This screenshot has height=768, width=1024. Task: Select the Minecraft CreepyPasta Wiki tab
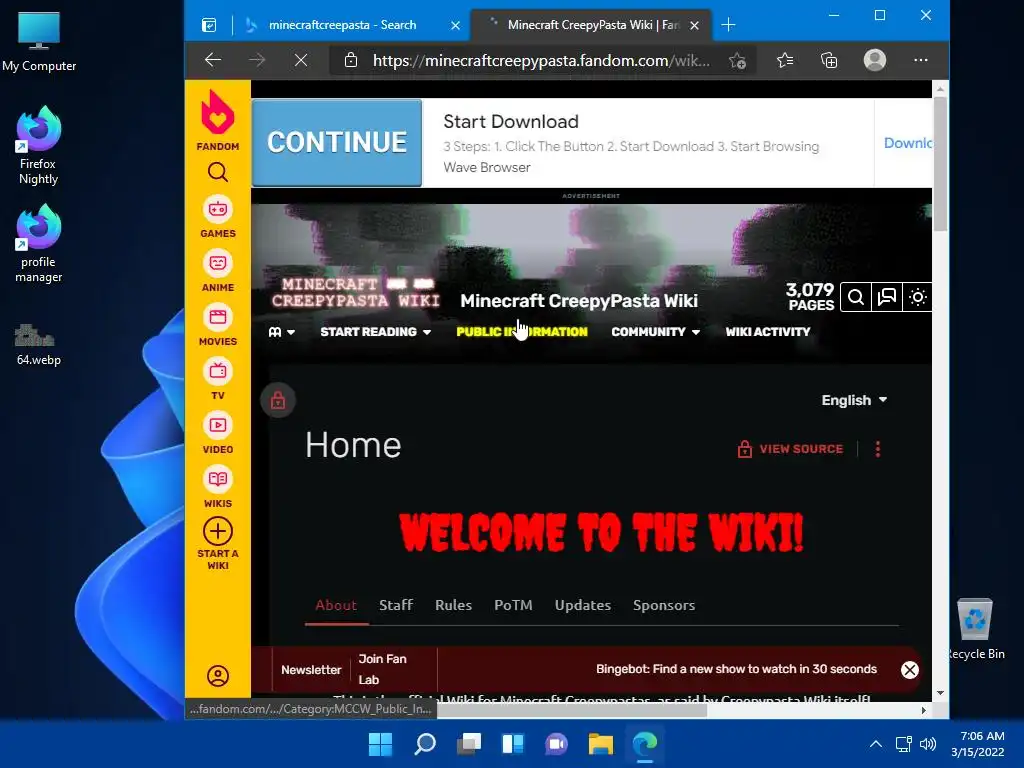coord(591,25)
